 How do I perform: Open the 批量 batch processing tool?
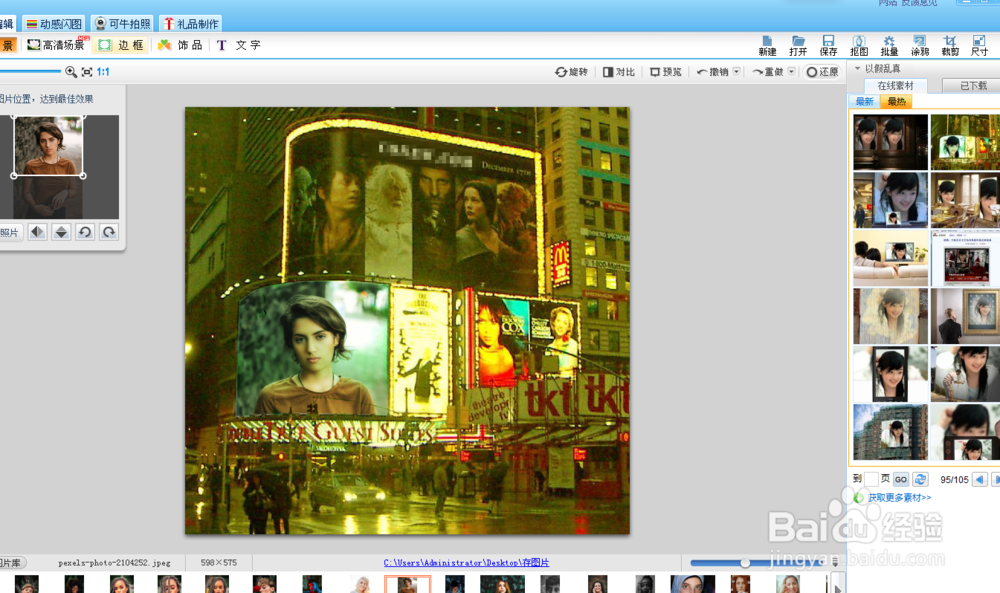click(x=889, y=45)
